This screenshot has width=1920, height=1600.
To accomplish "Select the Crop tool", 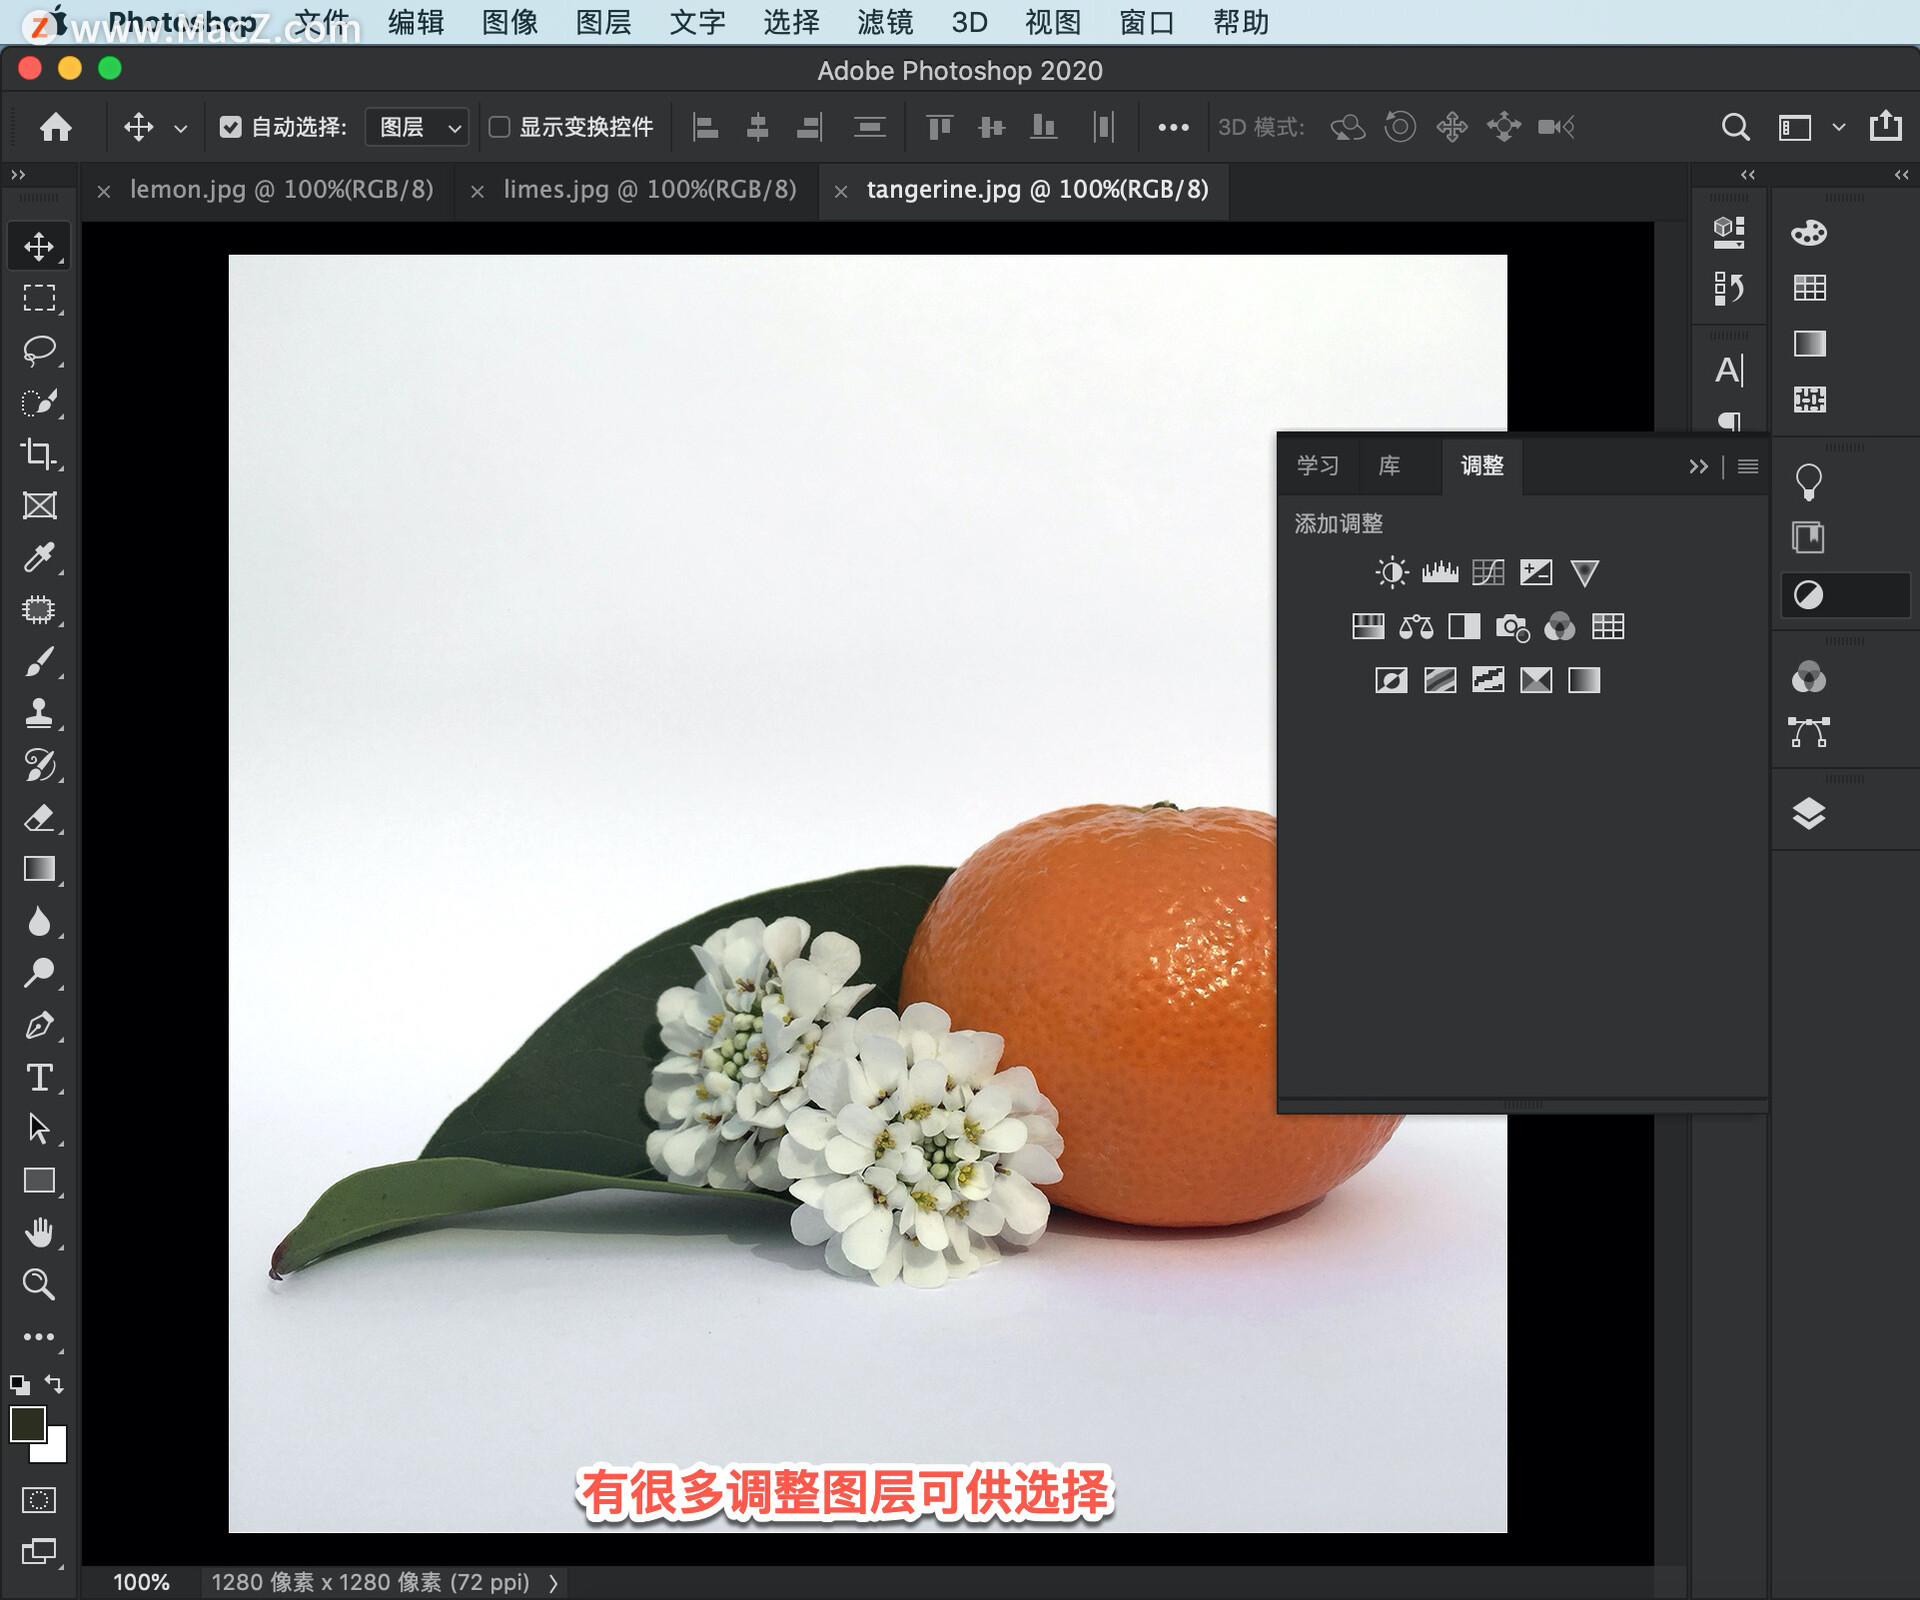I will 39,454.
